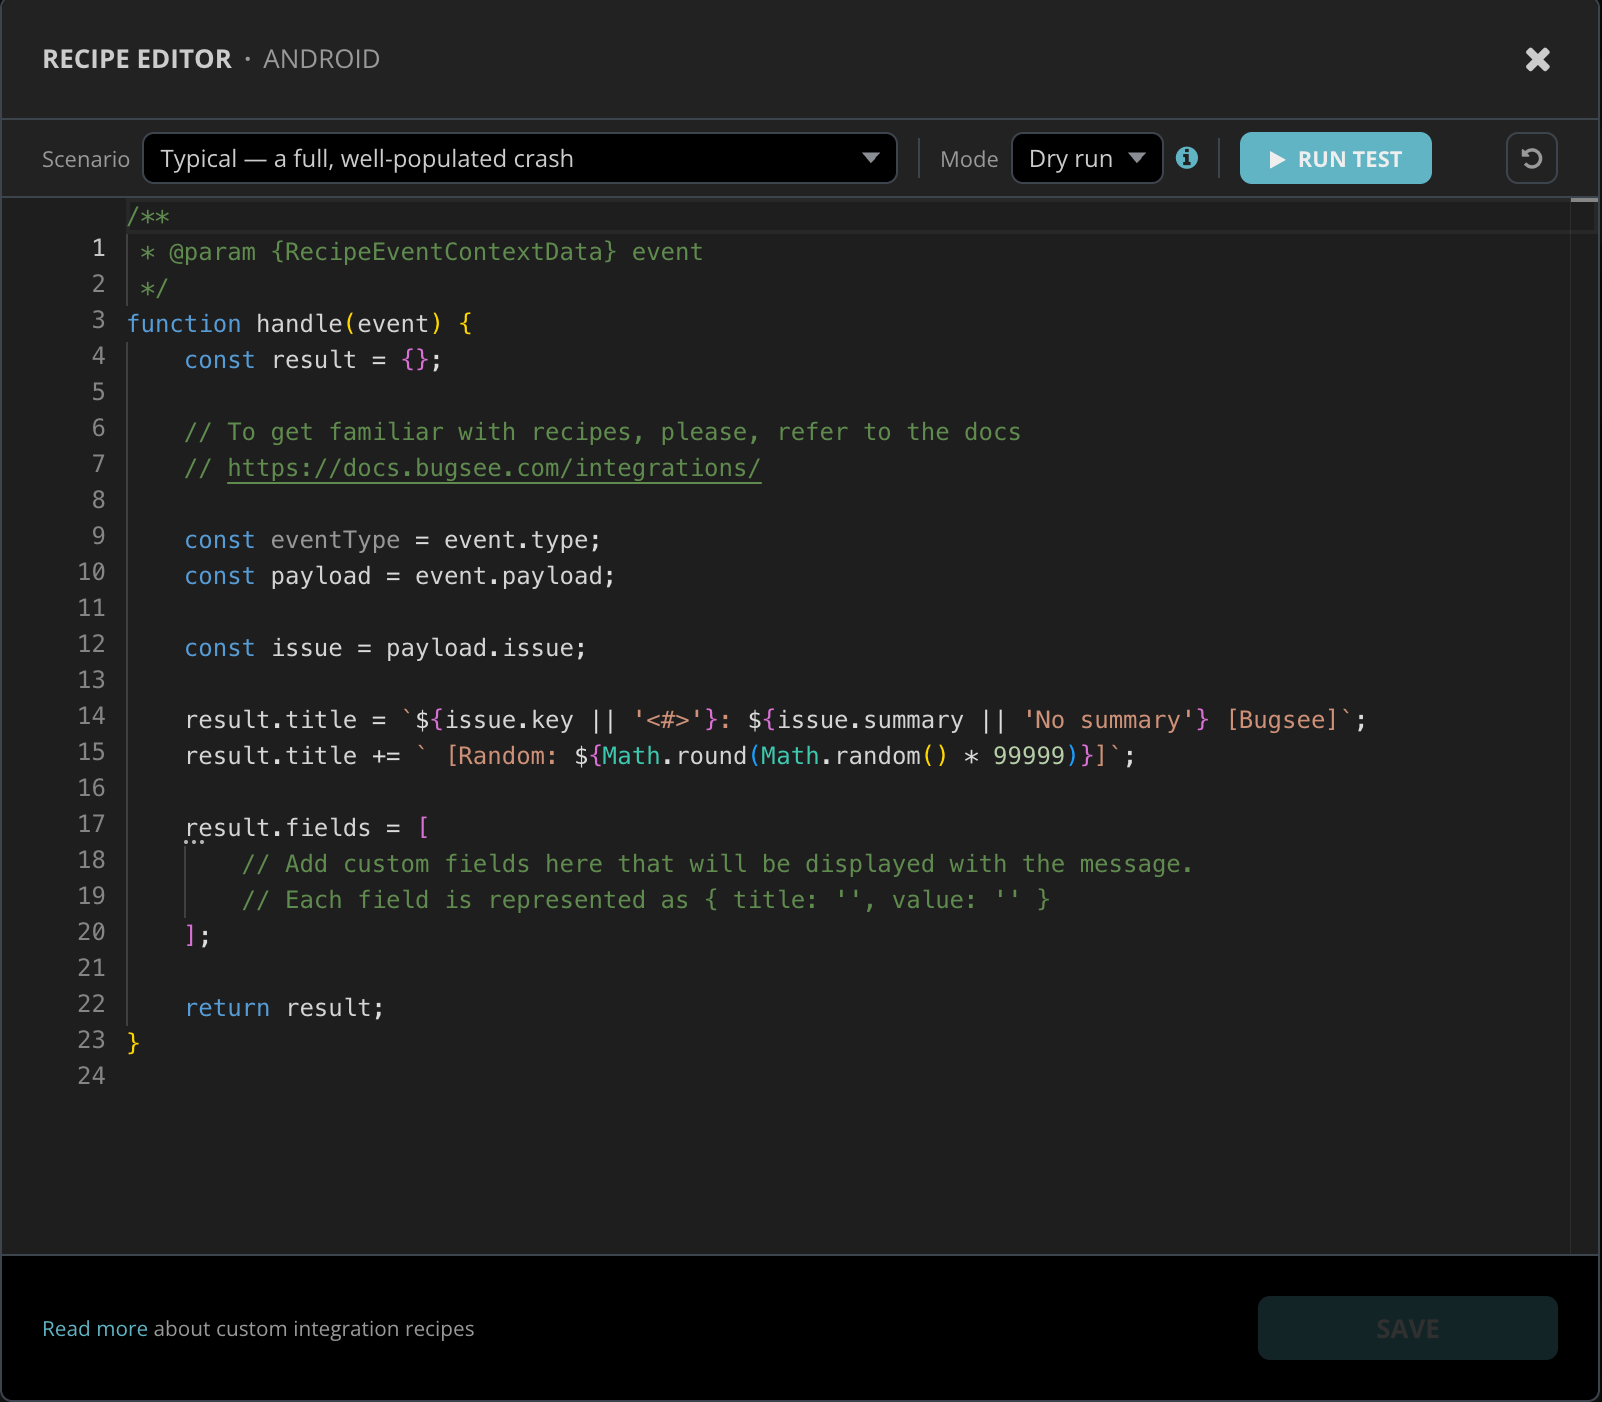Click the '[Random:' template string text

pyautogui.click(x=502, y=756)
